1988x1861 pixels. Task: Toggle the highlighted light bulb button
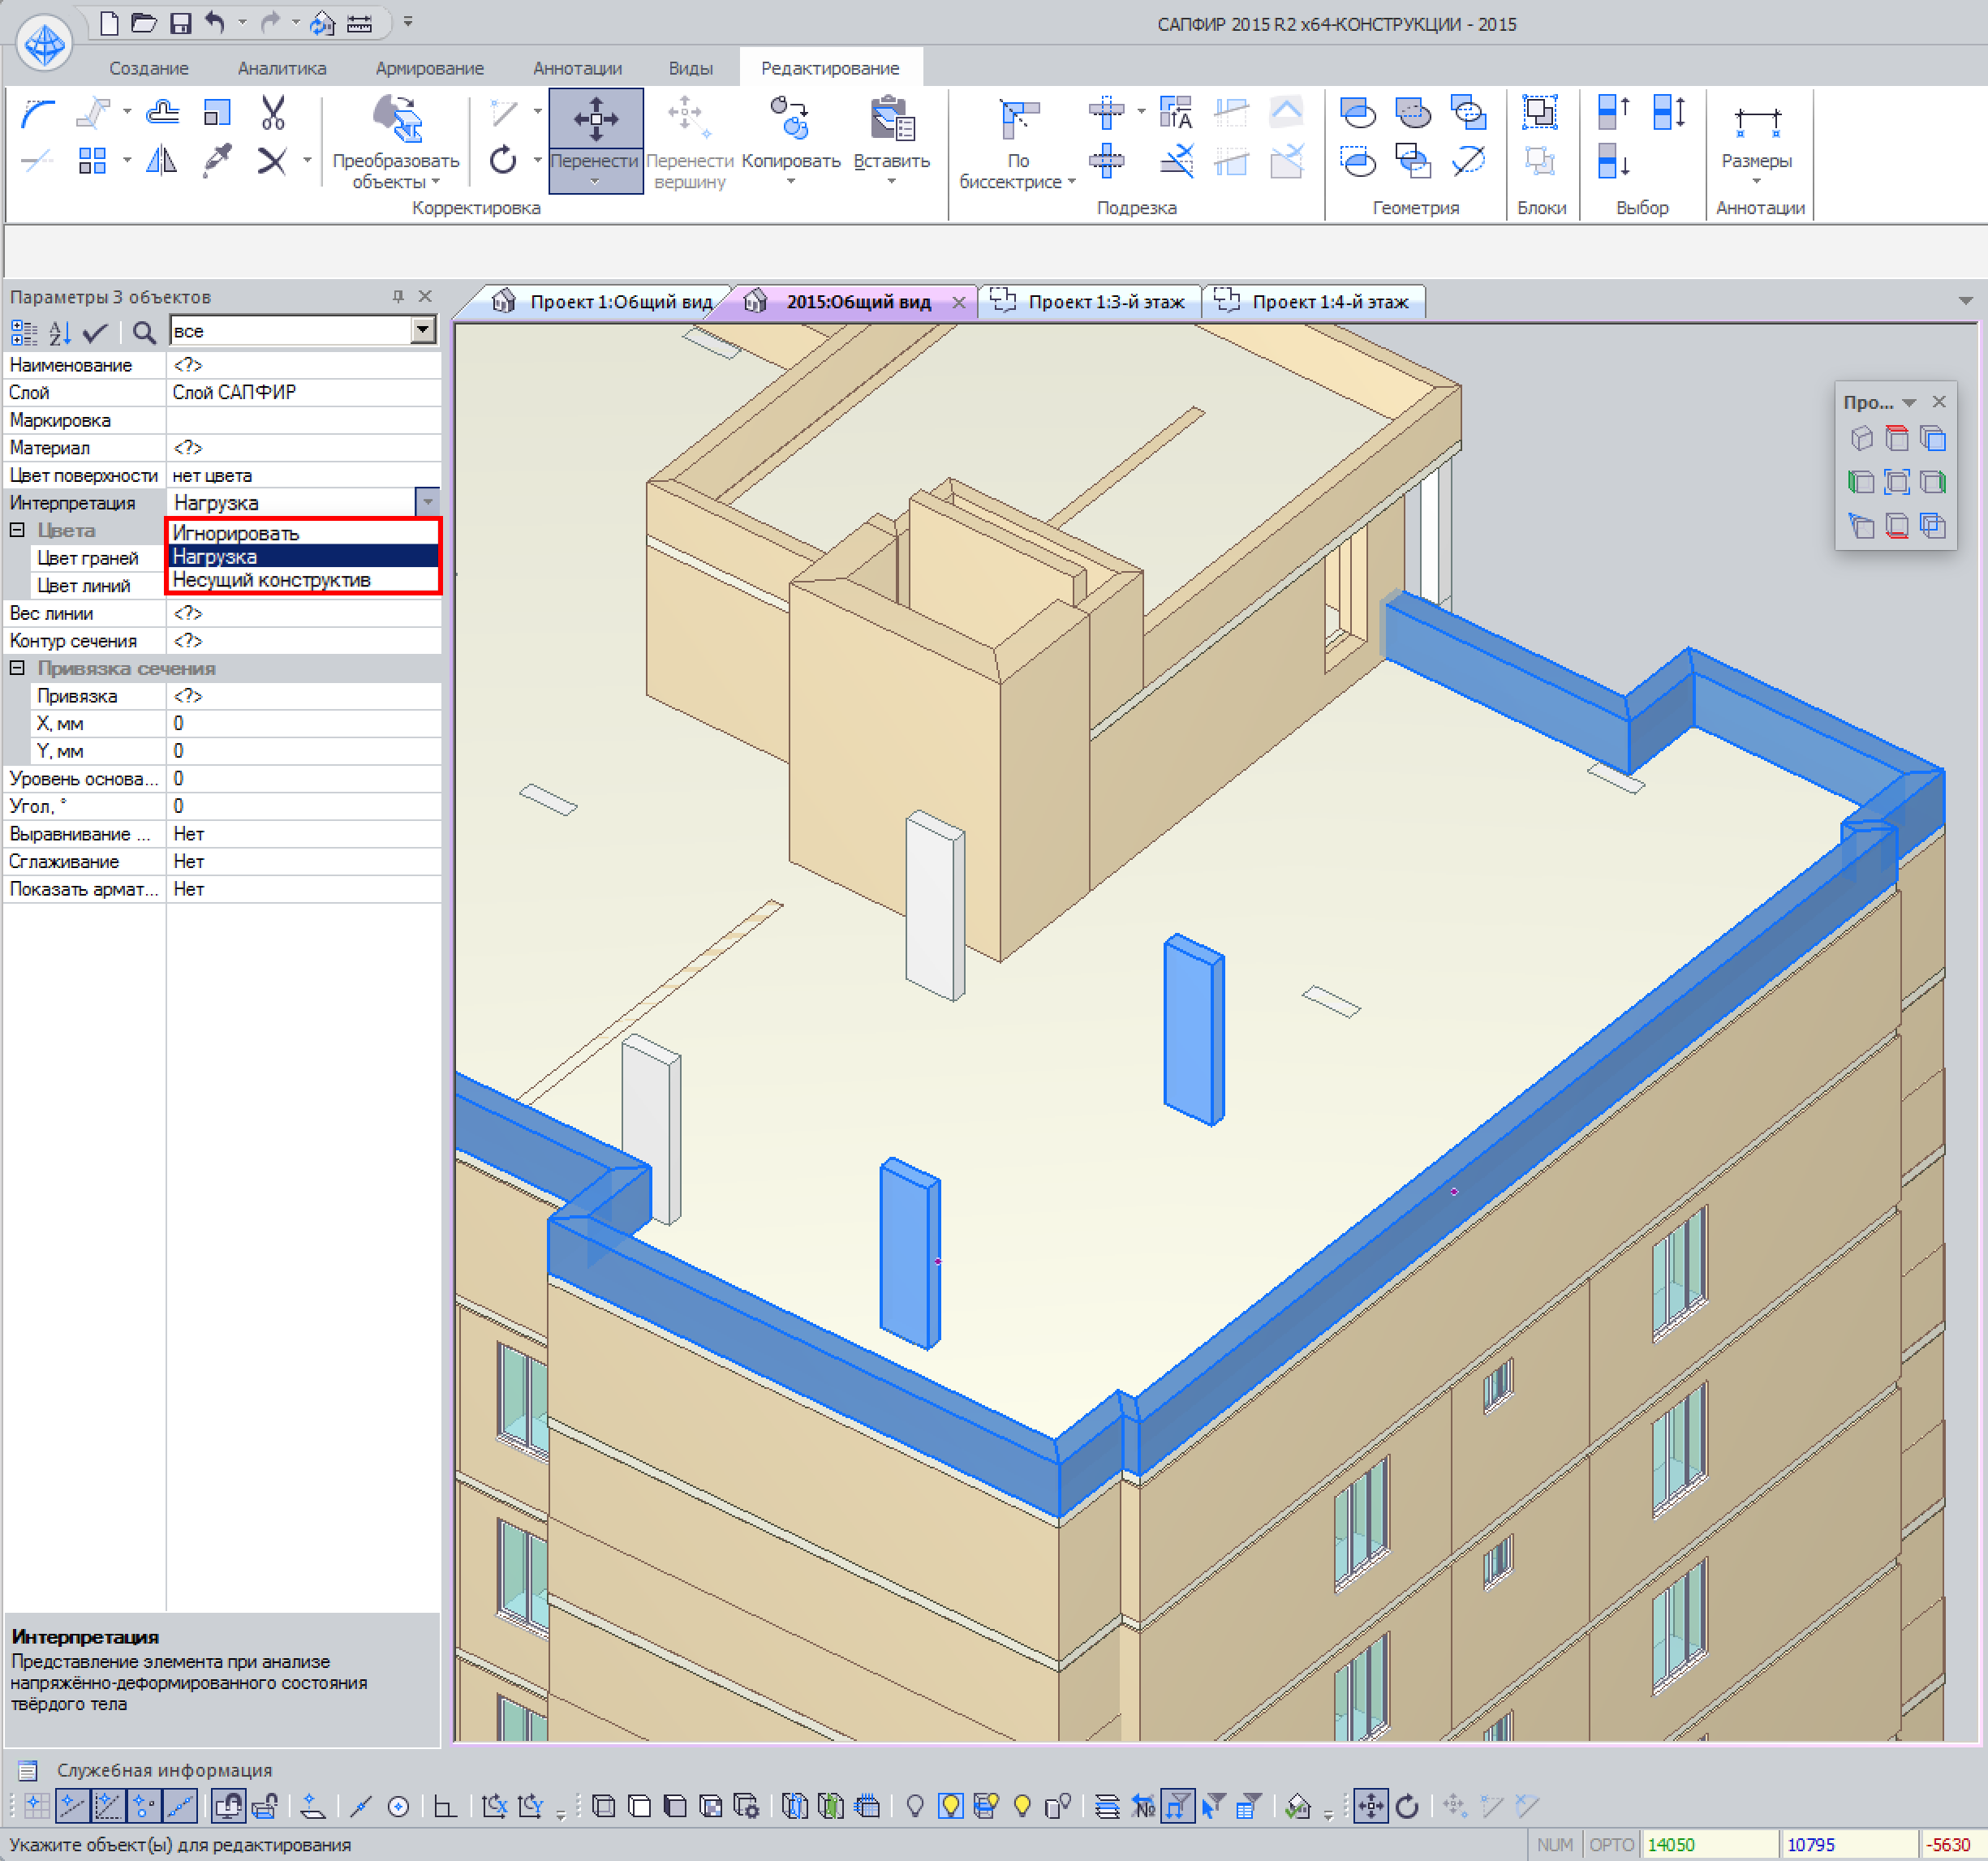click(950, 1806)
